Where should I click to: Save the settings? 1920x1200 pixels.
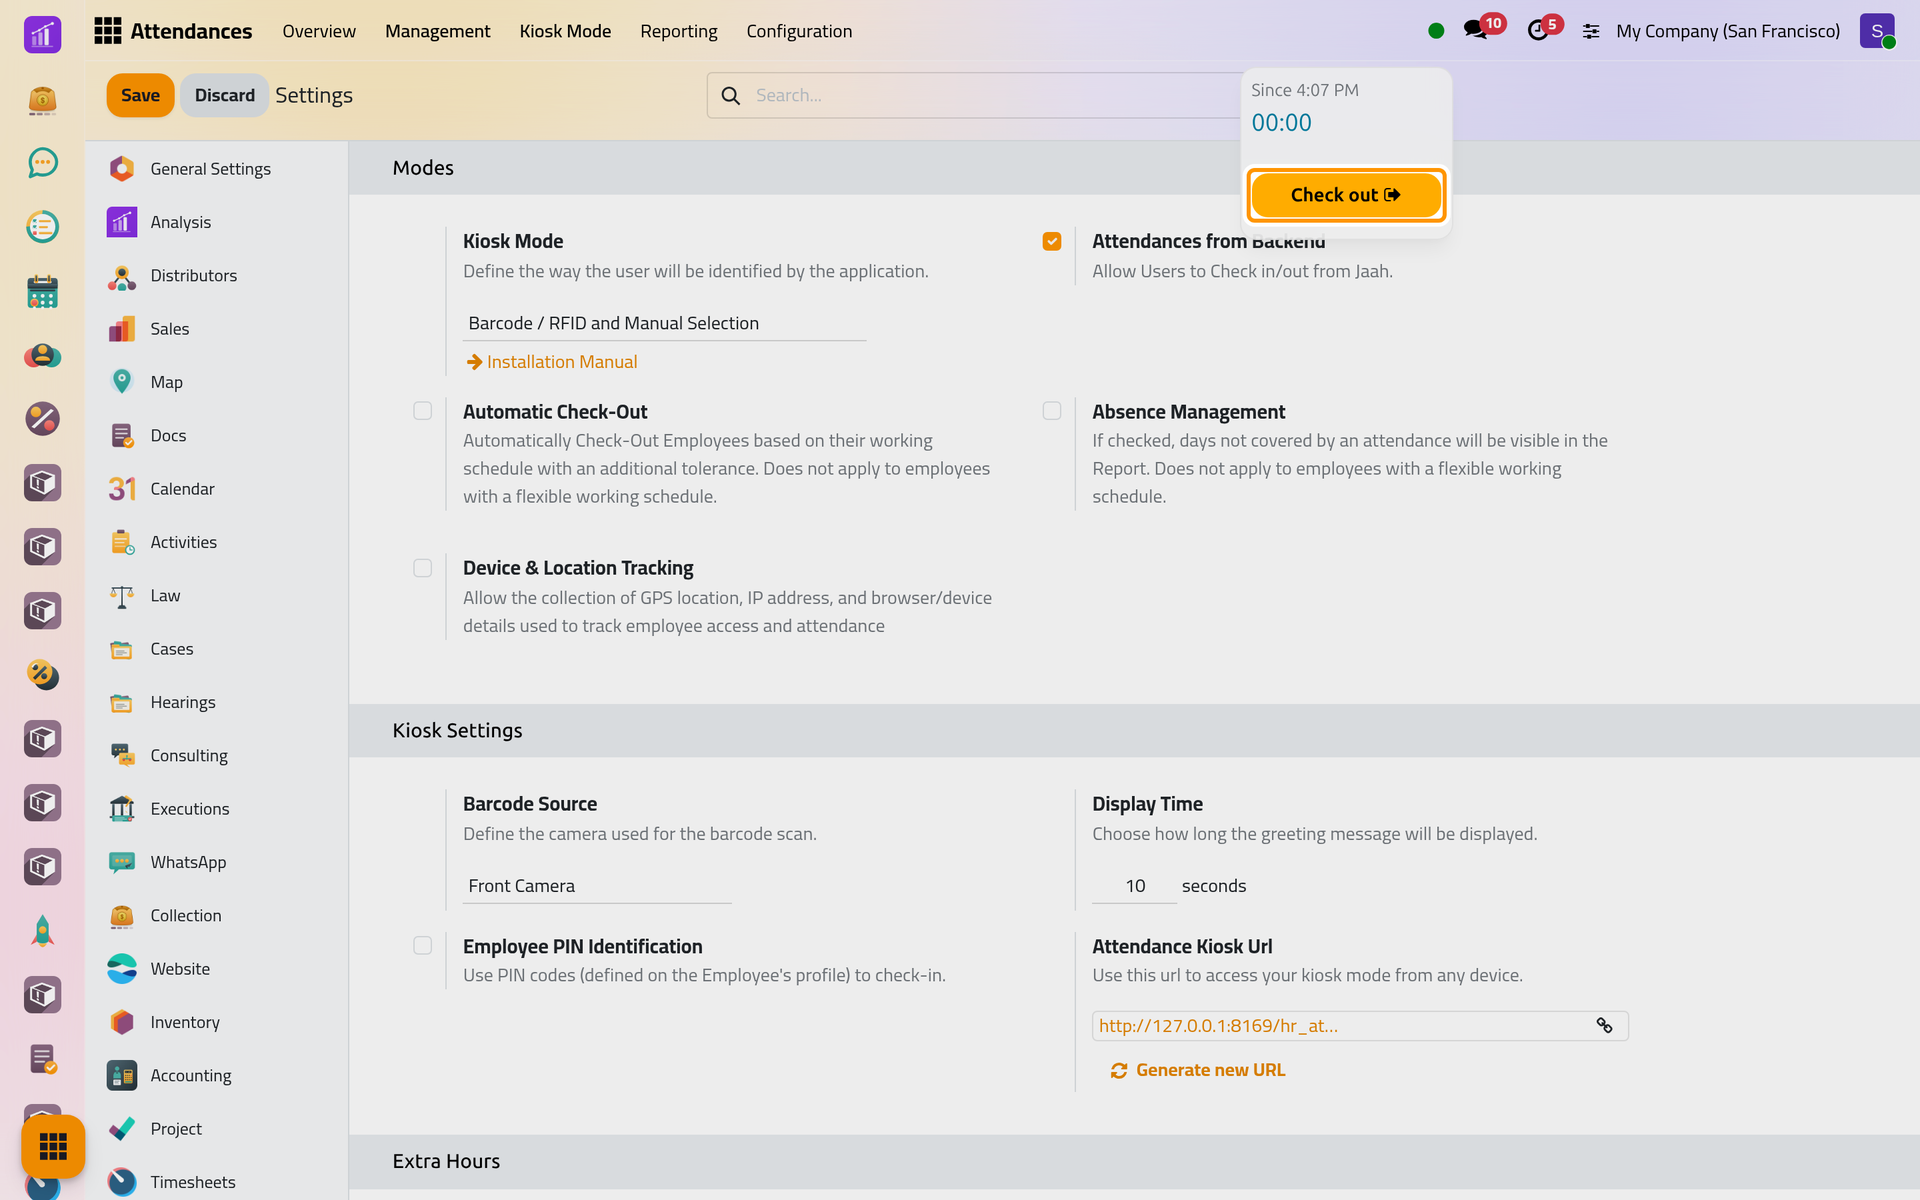click(x=141, y=95)
